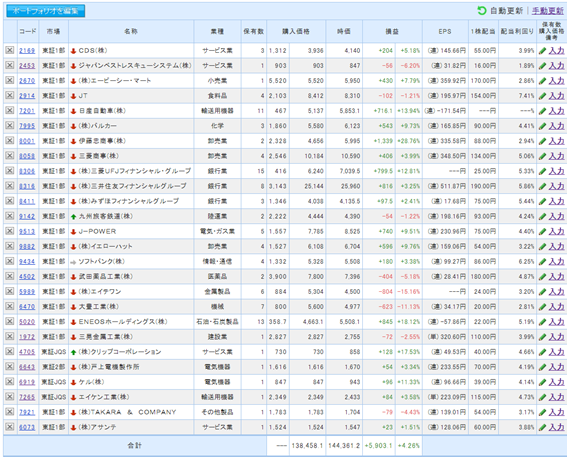The width and height of the screenshot is (567, 457).
Task: Click the 業種 column header
Action: [x=217, y=31]
